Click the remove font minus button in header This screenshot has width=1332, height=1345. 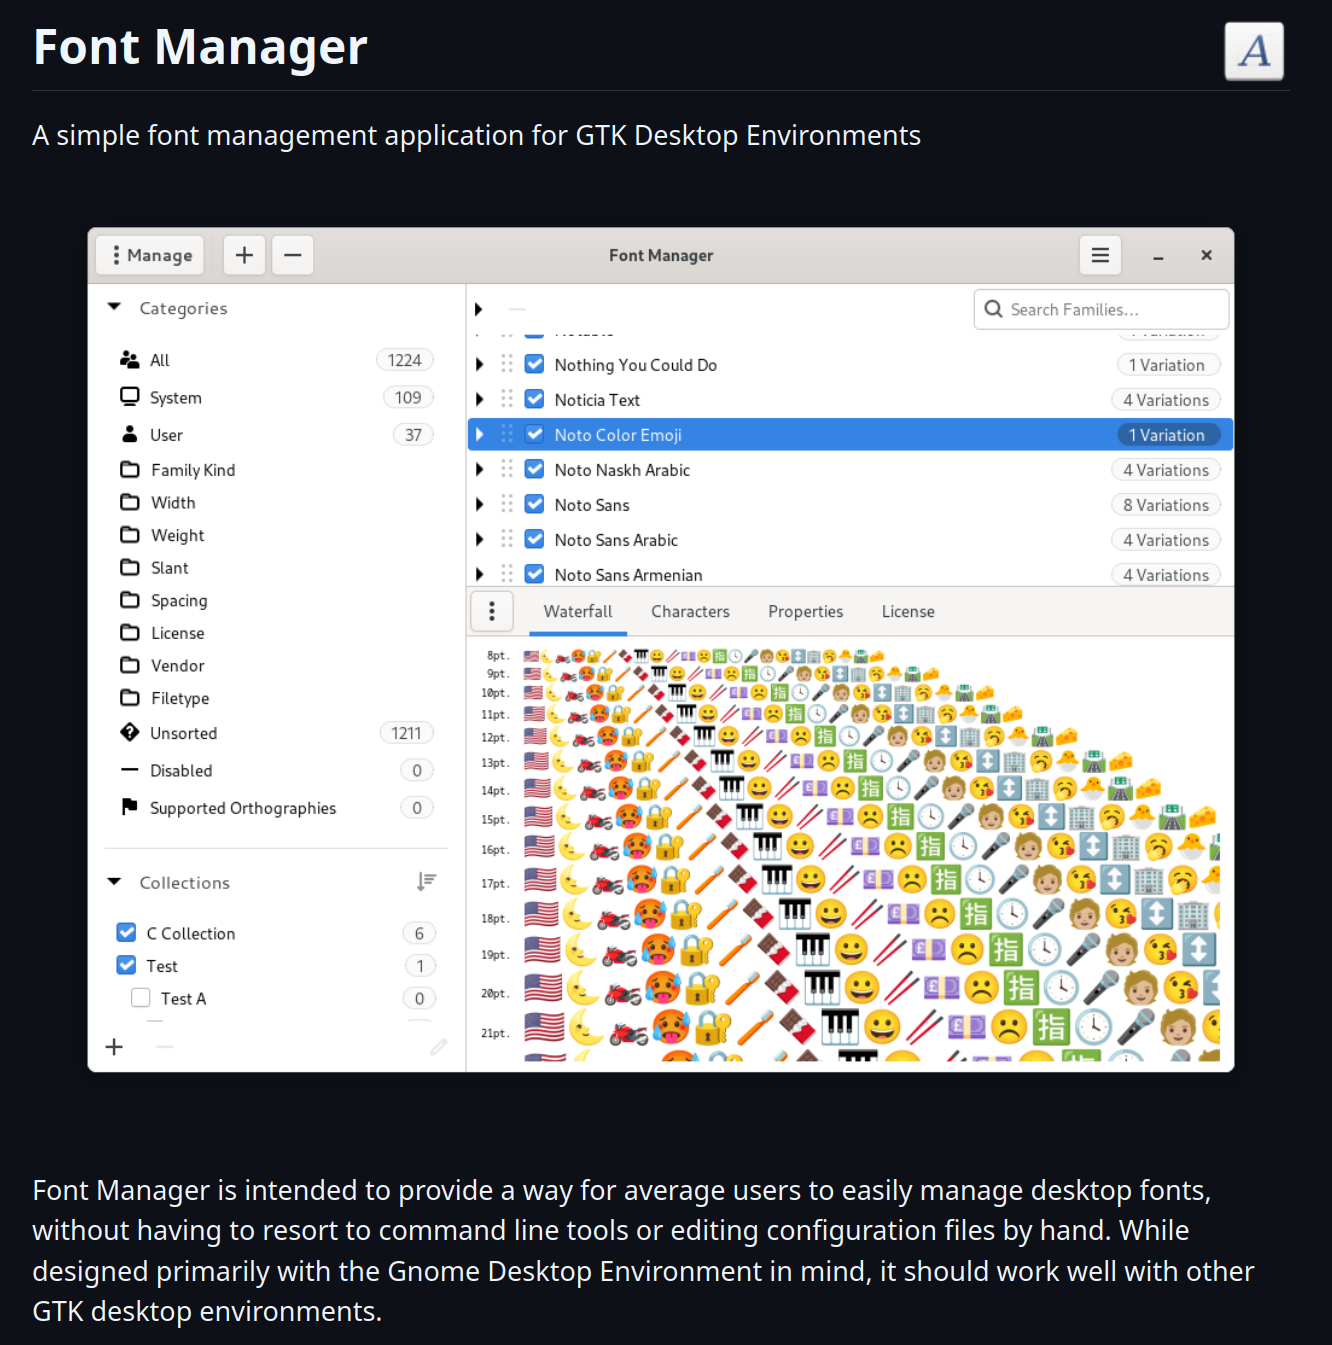pyautogui.click(x=292, y=255)
